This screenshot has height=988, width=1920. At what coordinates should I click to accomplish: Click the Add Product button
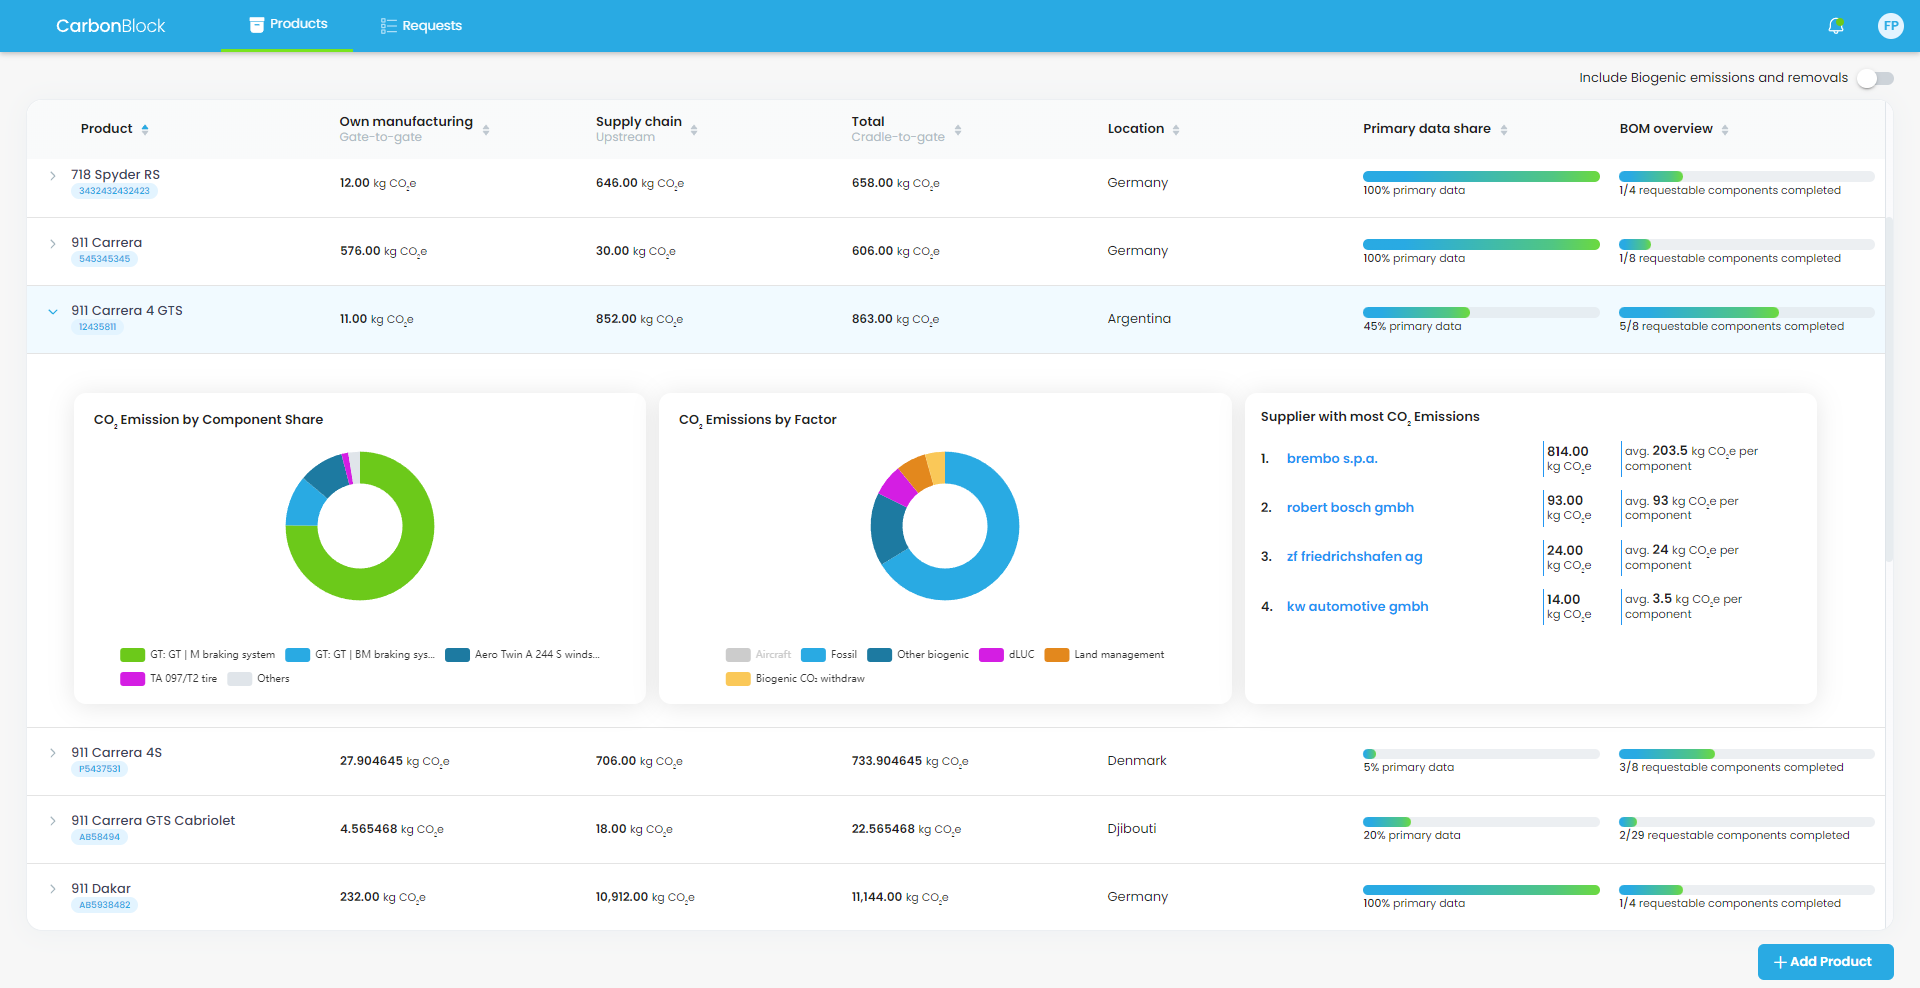1825,962
